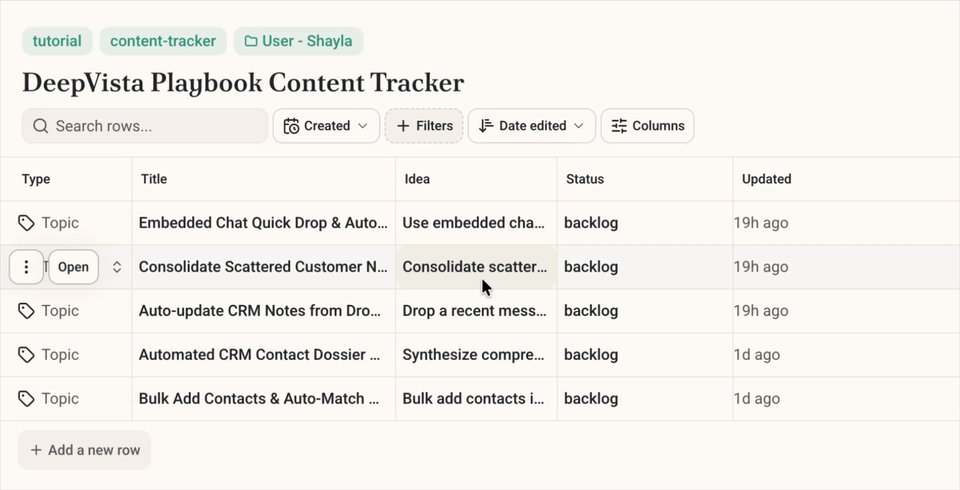Select title 'Automated CRM Contact Dossier ...'

[260, 355]
